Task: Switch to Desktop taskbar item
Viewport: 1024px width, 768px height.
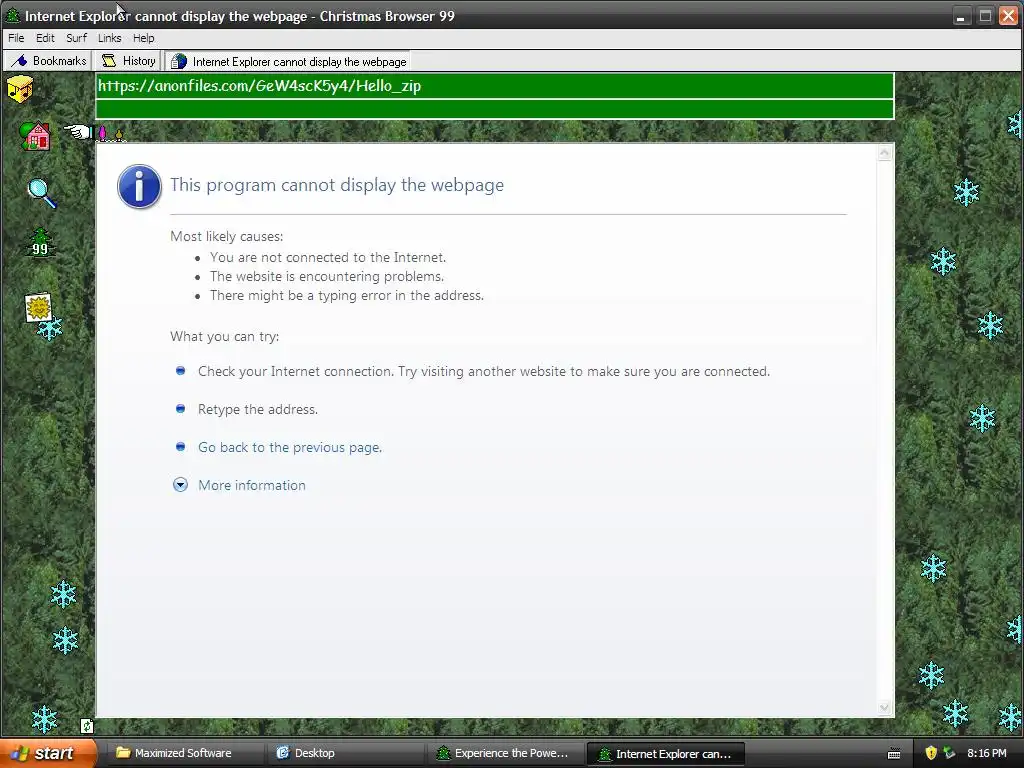Action: coord(344,753)
